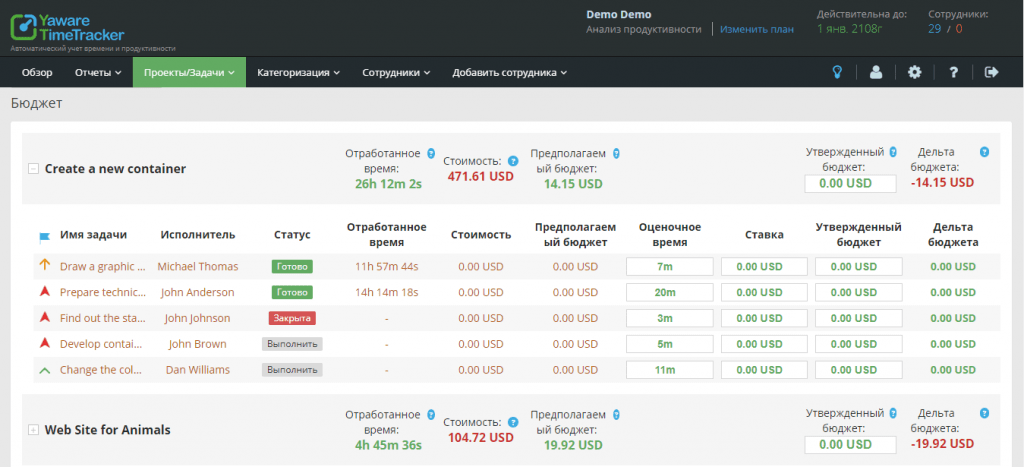Open the Отчеты dropdown menu

click(x=98, y=72)
